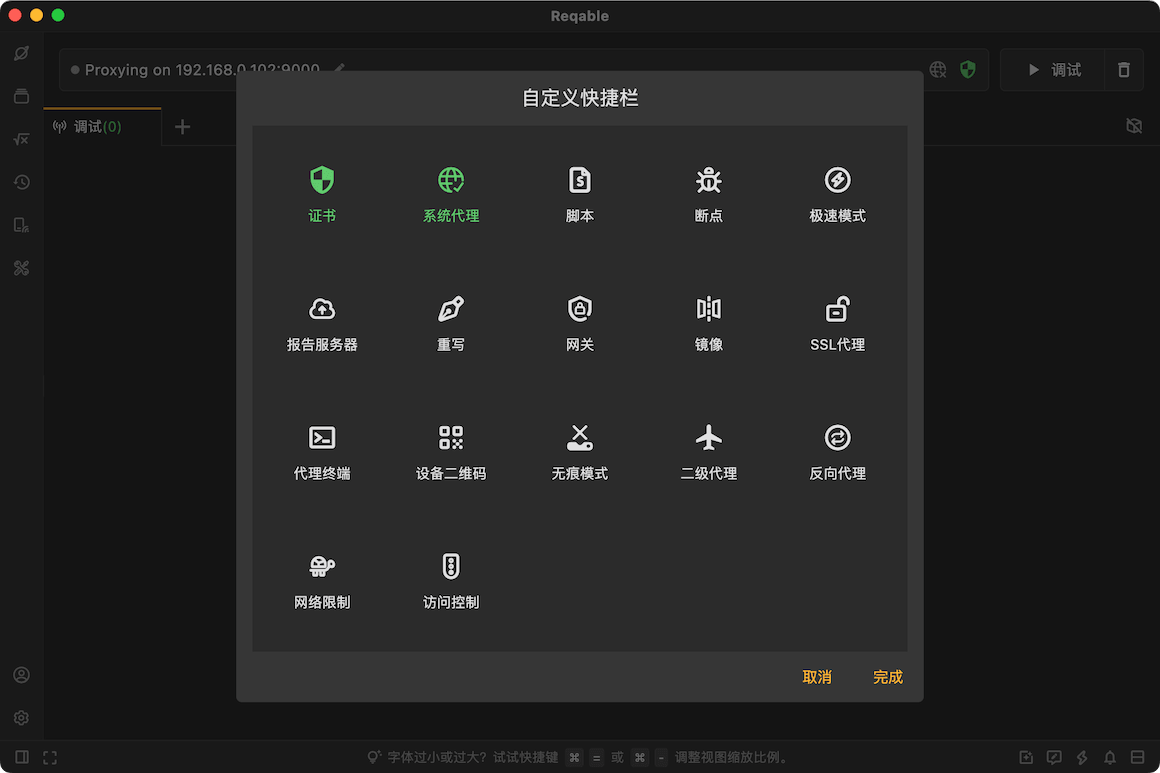Add a new tab with plus button

pyautogui.click(x=182, y=126)
